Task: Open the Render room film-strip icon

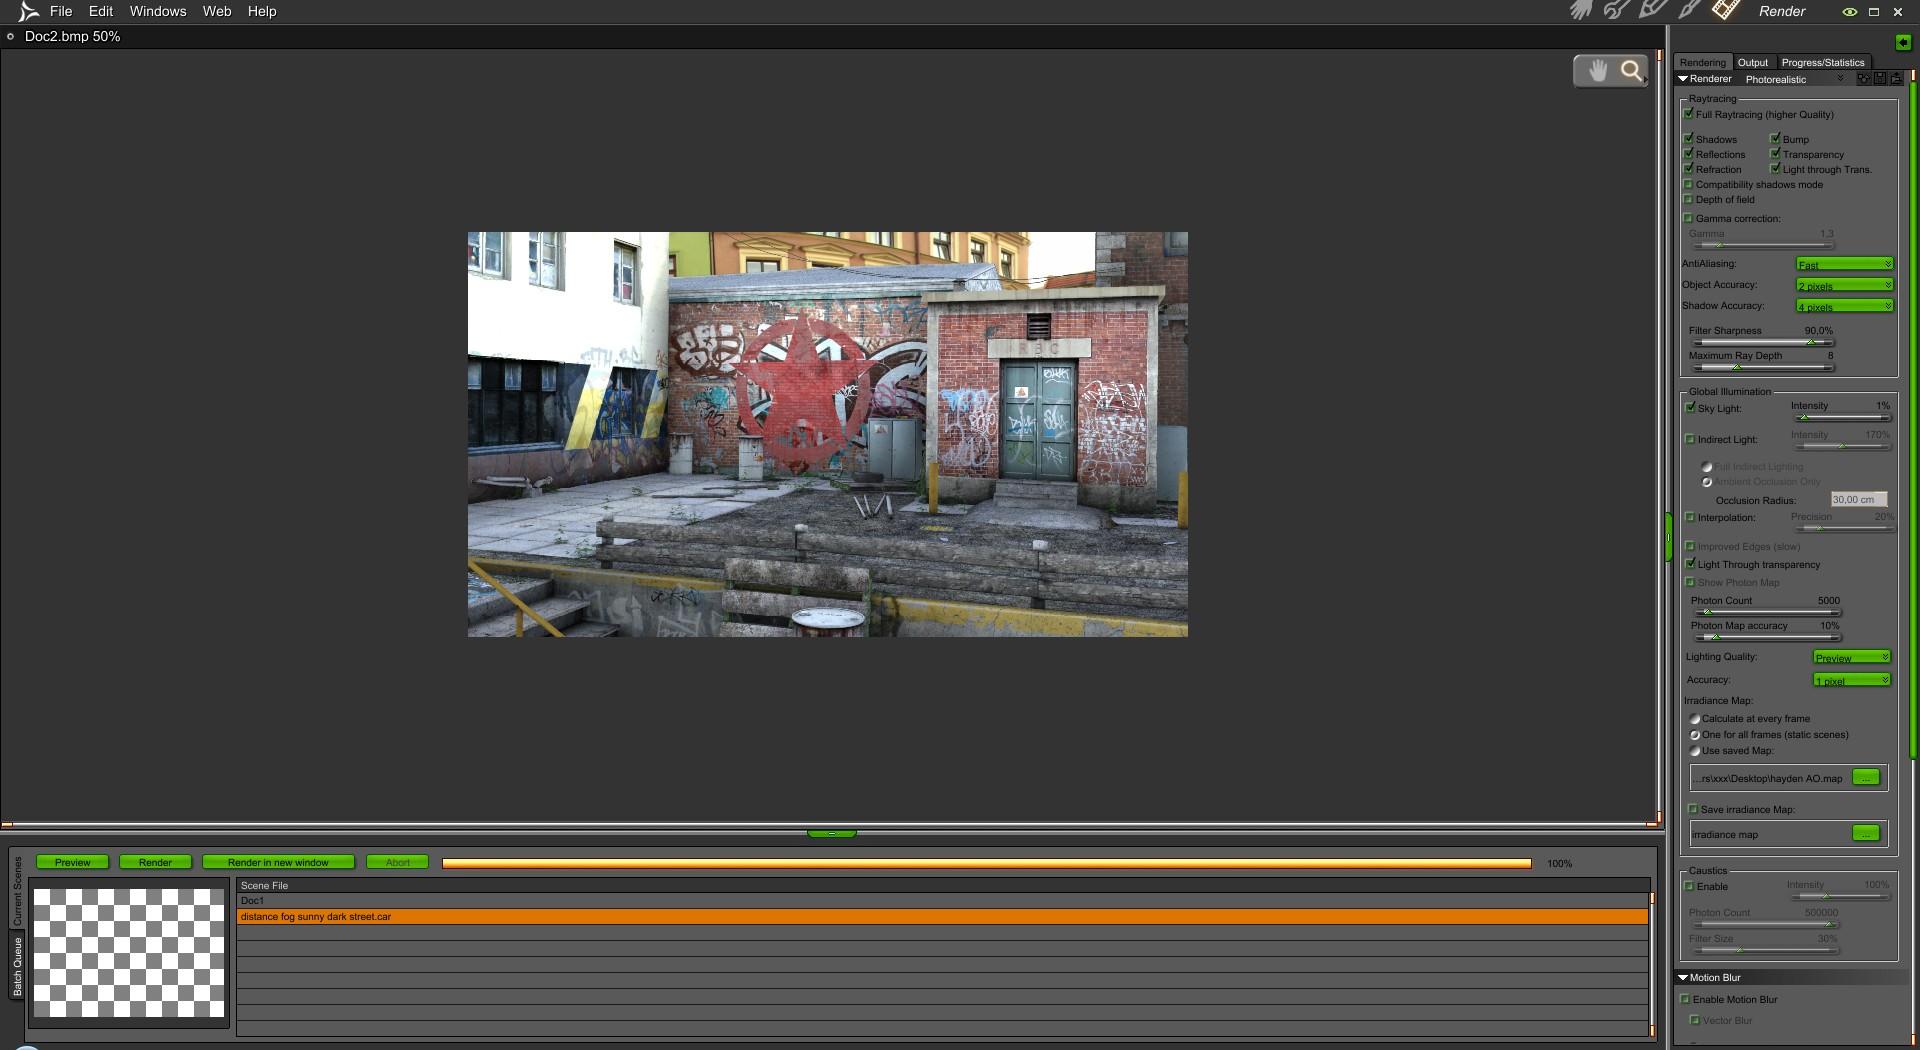Action: click(1725, 10)
